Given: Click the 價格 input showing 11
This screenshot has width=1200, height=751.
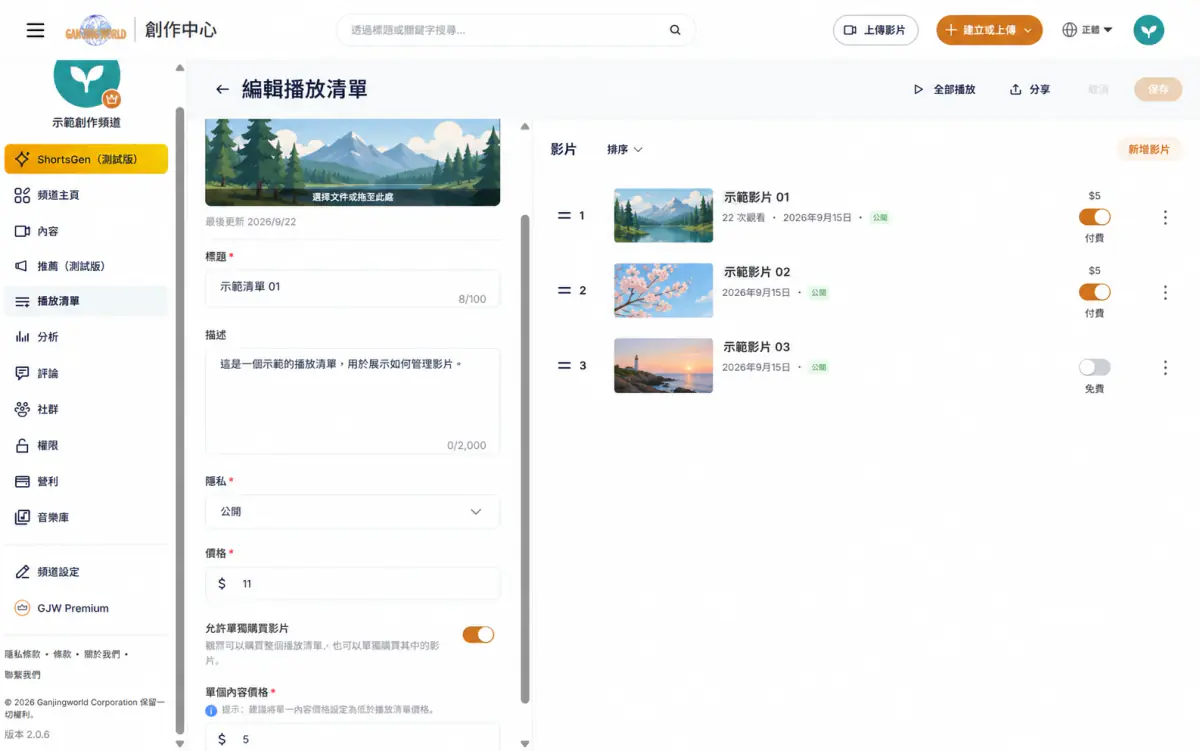Looking at the screenshot, I should (x=352, y=583).
